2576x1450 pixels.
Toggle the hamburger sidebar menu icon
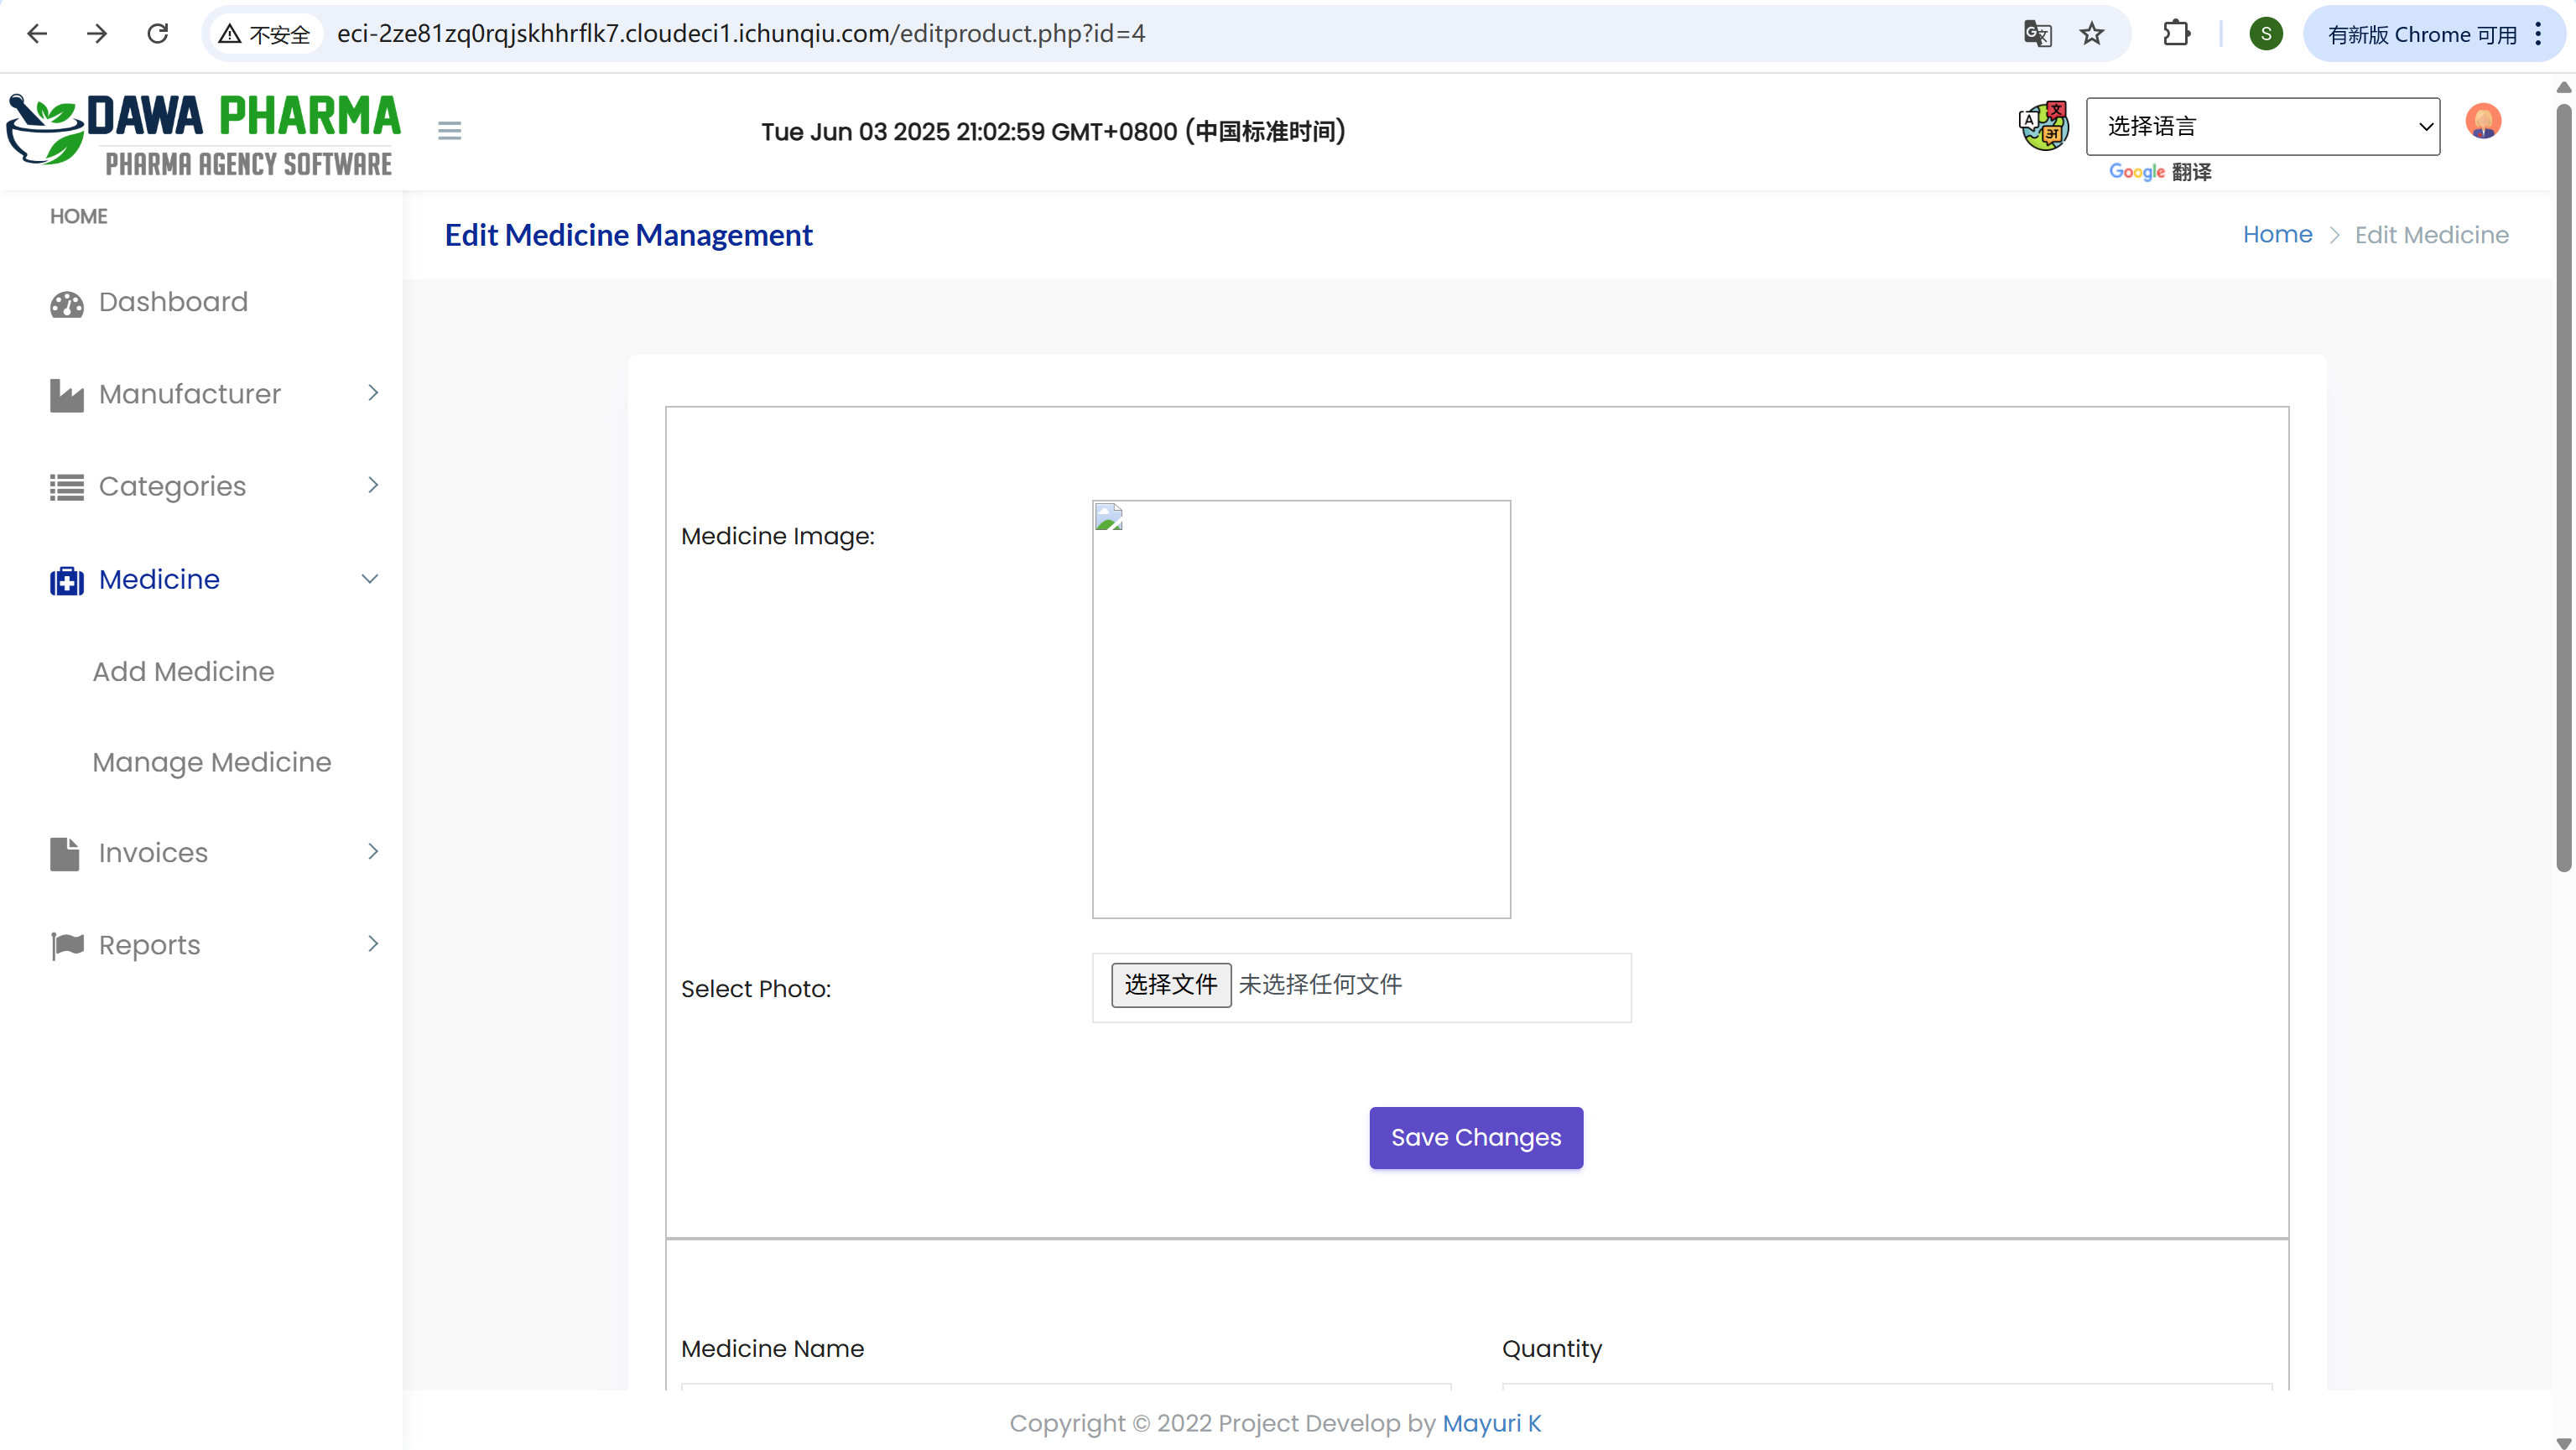449,130
